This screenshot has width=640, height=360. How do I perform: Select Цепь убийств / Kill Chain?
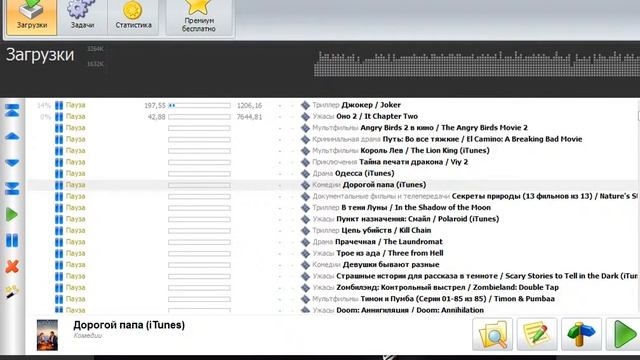[x=386, y=231]
